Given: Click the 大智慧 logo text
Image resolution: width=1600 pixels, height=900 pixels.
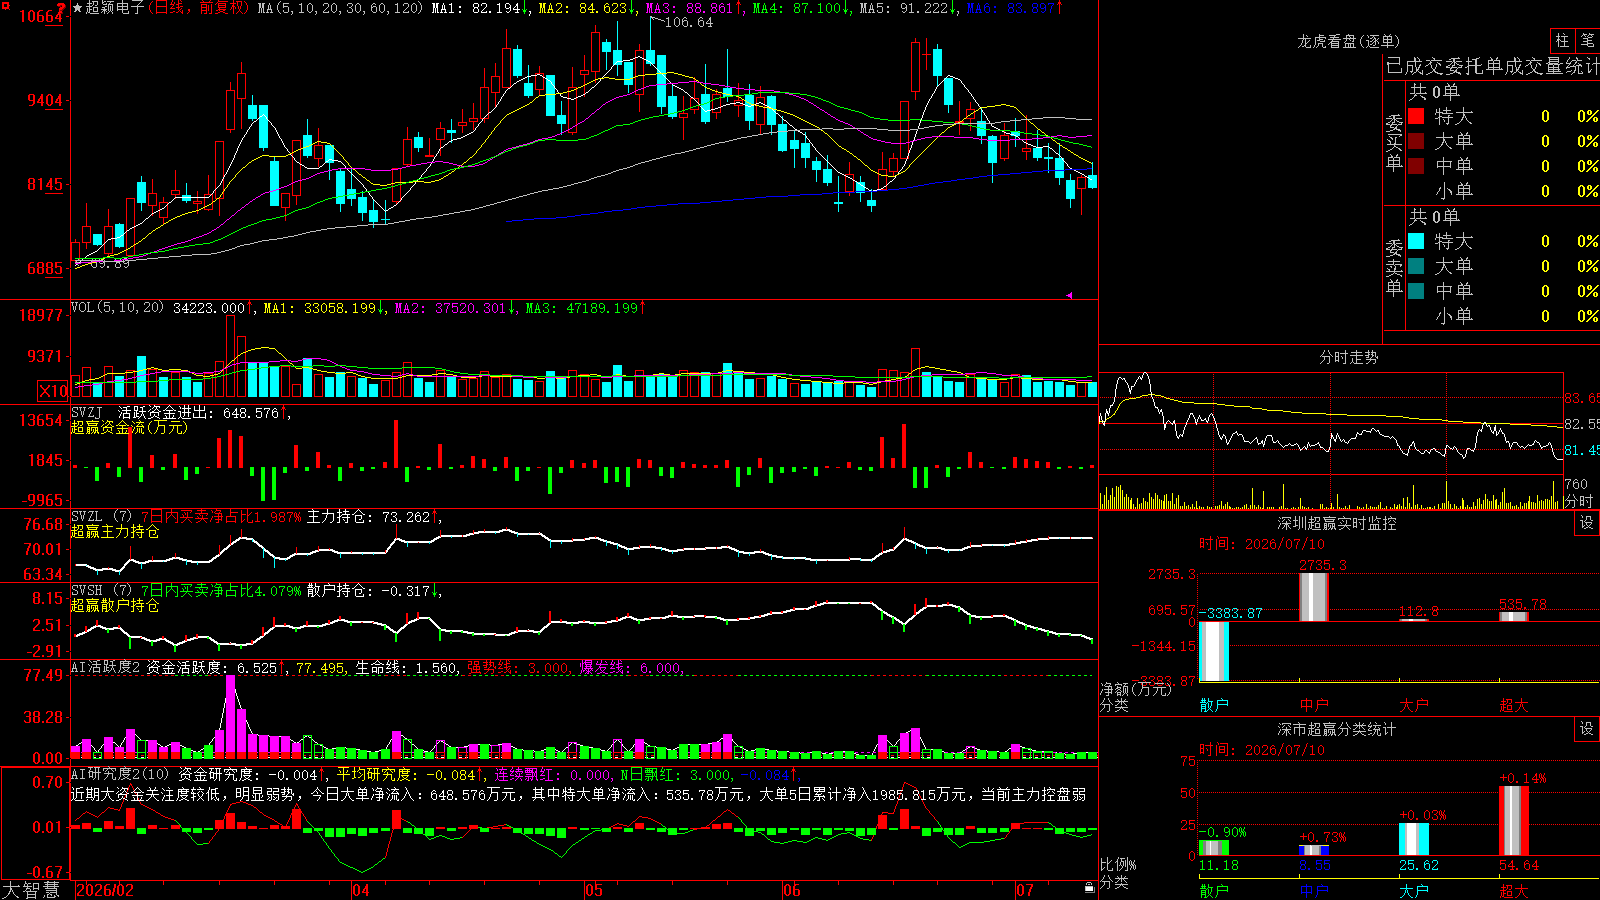Looking at the screenshot, I should [31, 890].
